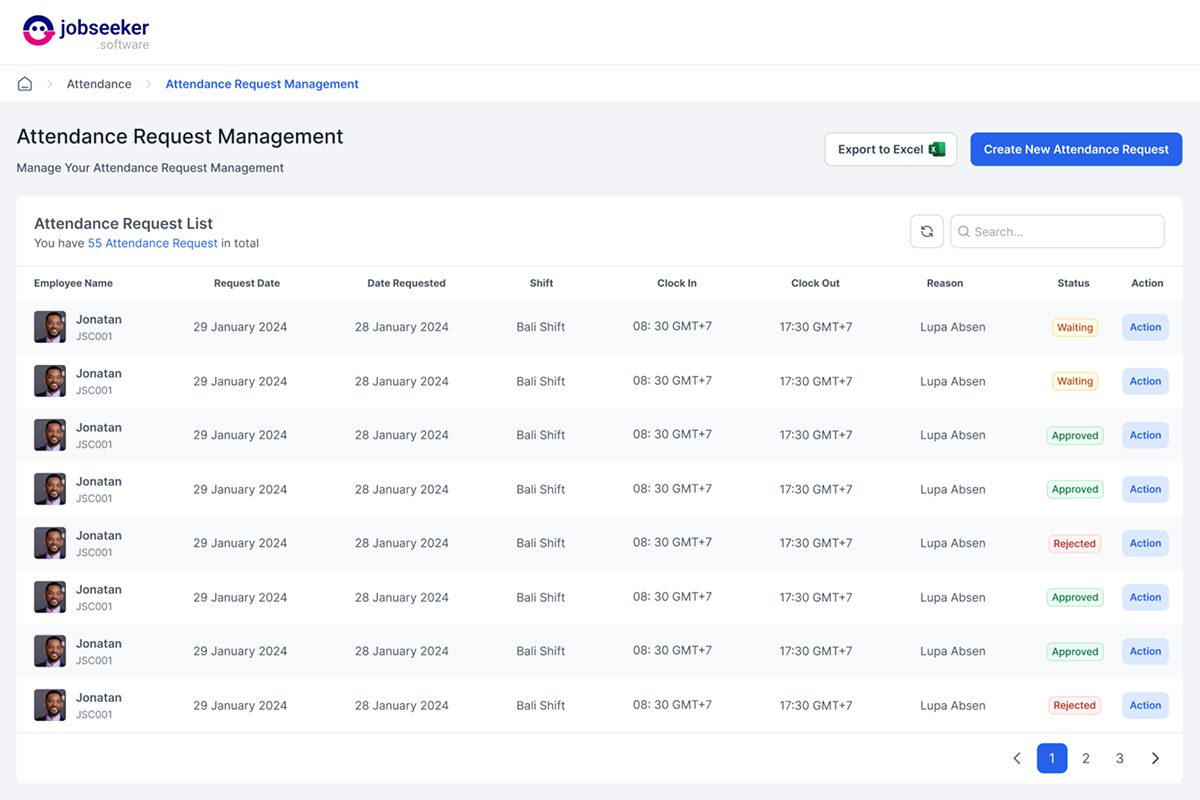Viewport: 1200px width, 800px height.
Task: Click the Export to Excel label
Action: point(881,149)
